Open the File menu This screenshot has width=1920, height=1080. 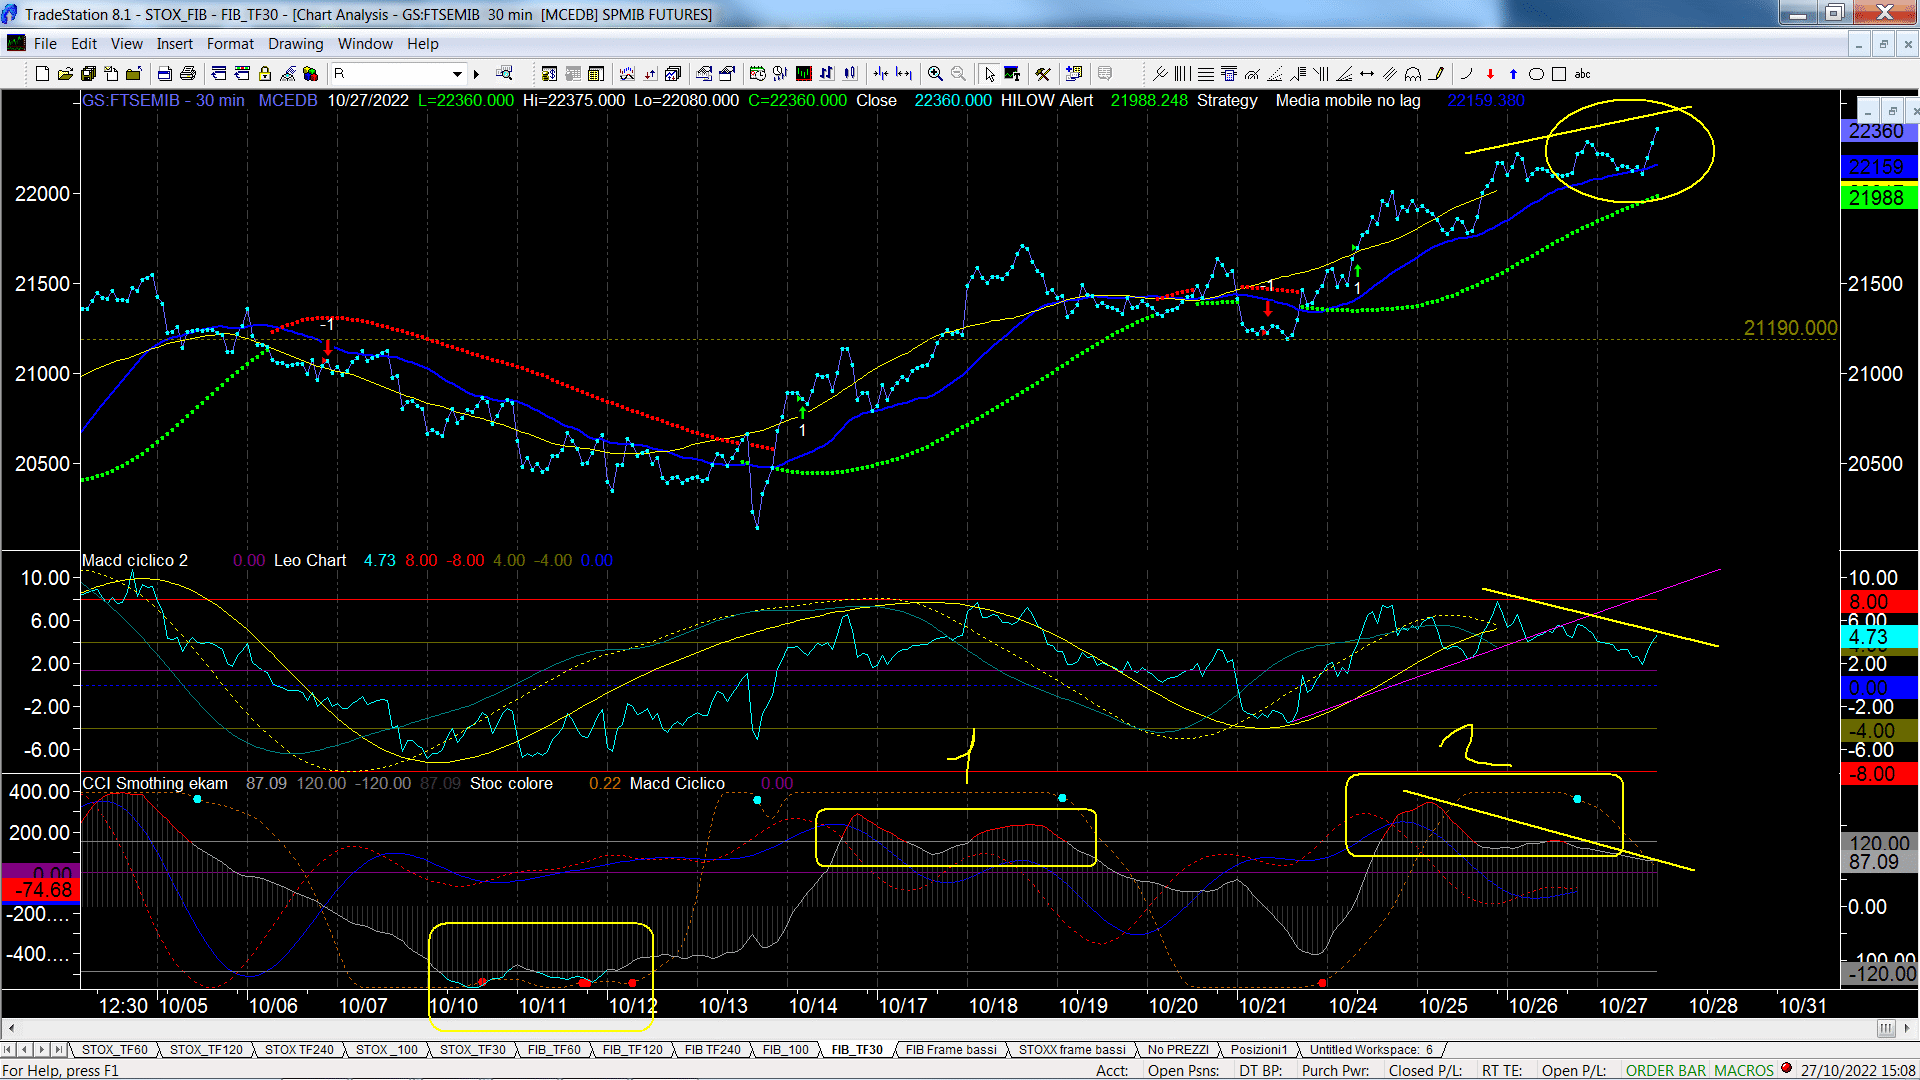tap(45, 44)
